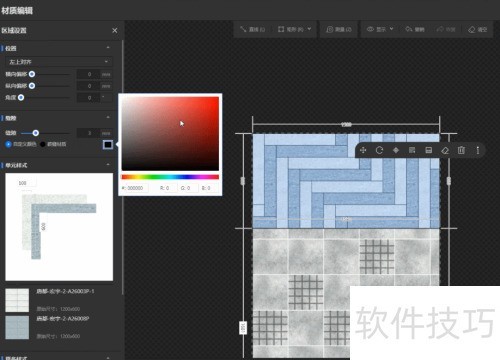Click the vertical offset value field
This screenshot has width=500, height=360.
tap(89, 86)
